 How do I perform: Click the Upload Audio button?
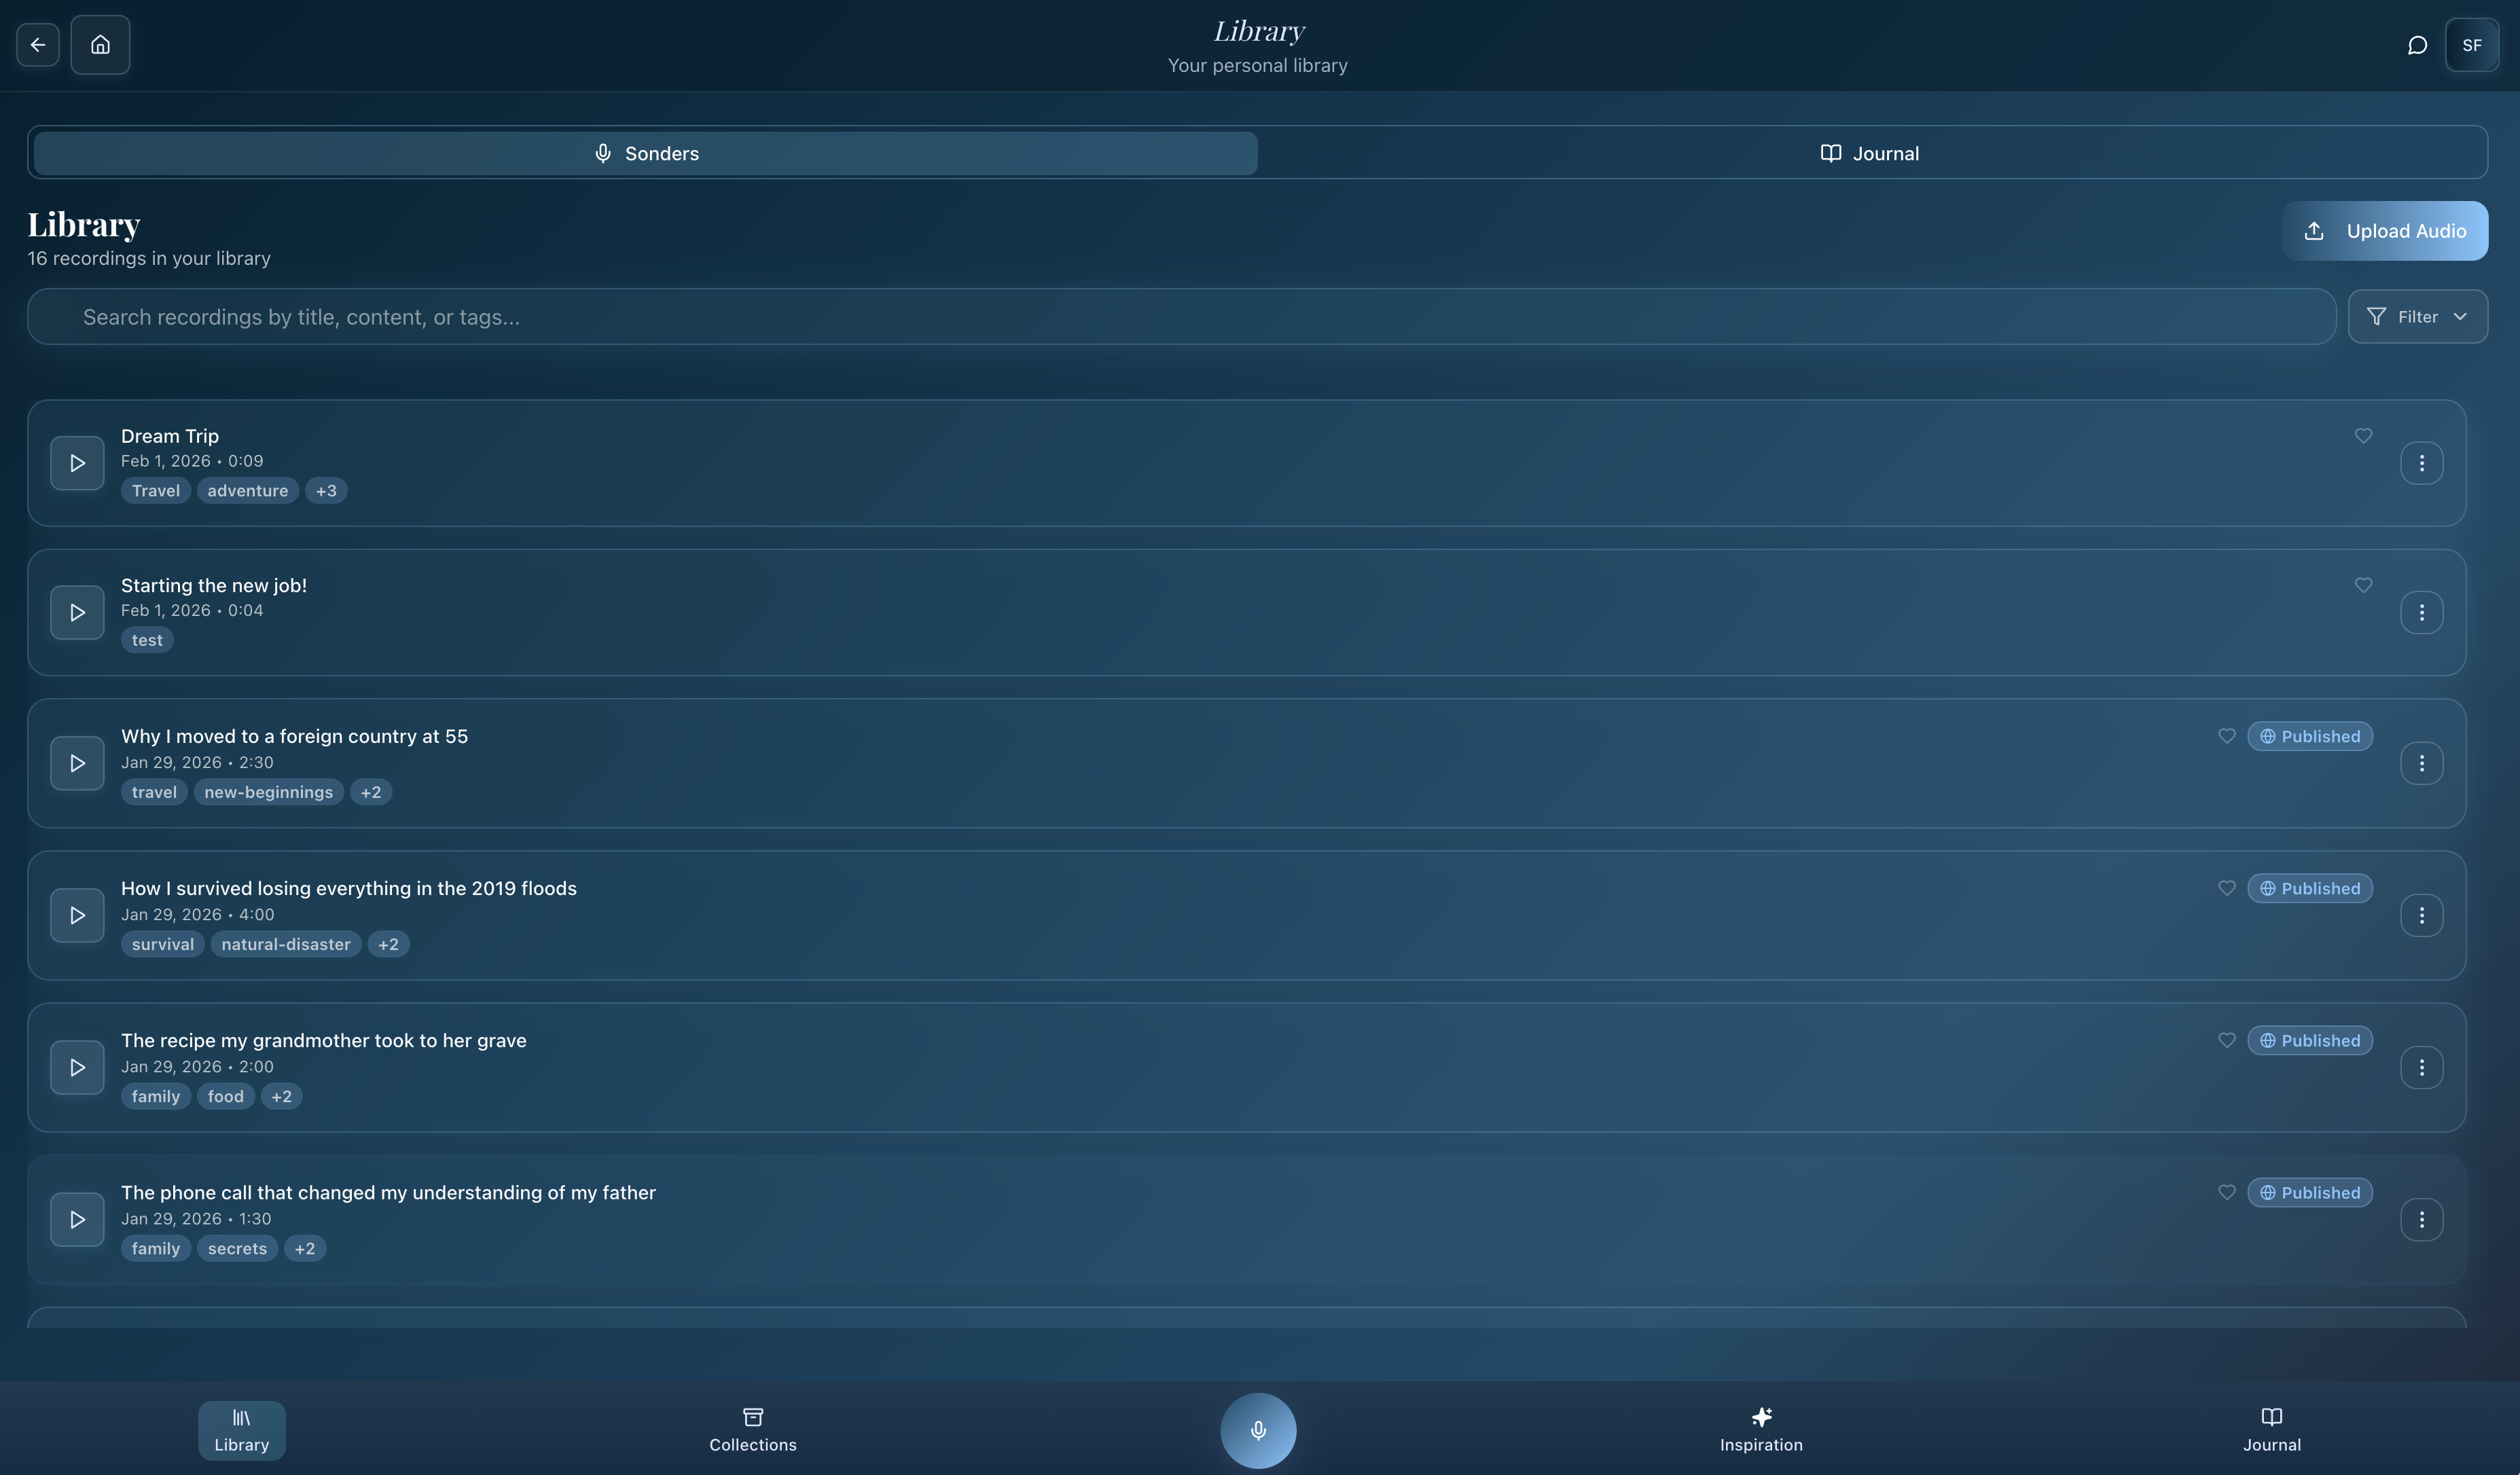pos(2386,230)
